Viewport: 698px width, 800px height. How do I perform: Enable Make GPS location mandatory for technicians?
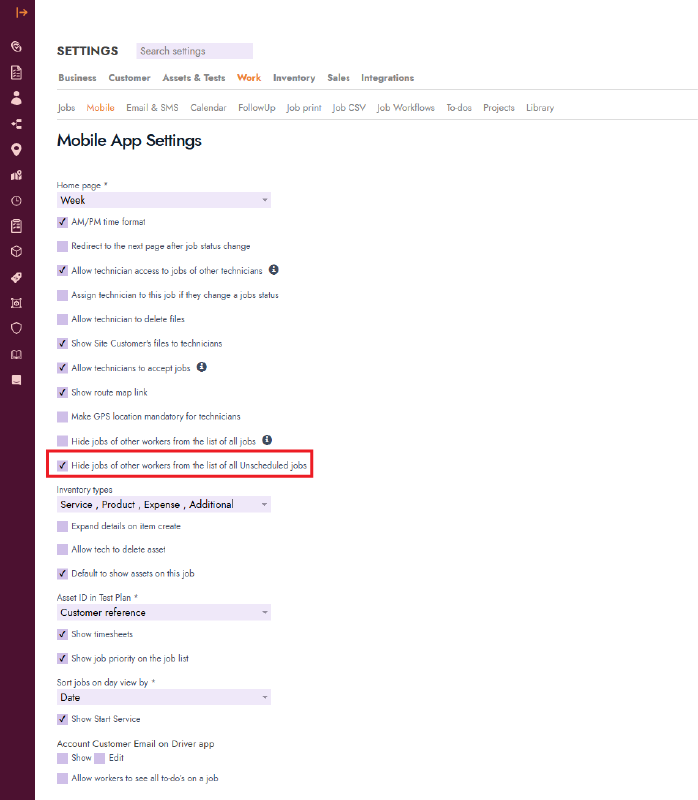tap(62, 417)
